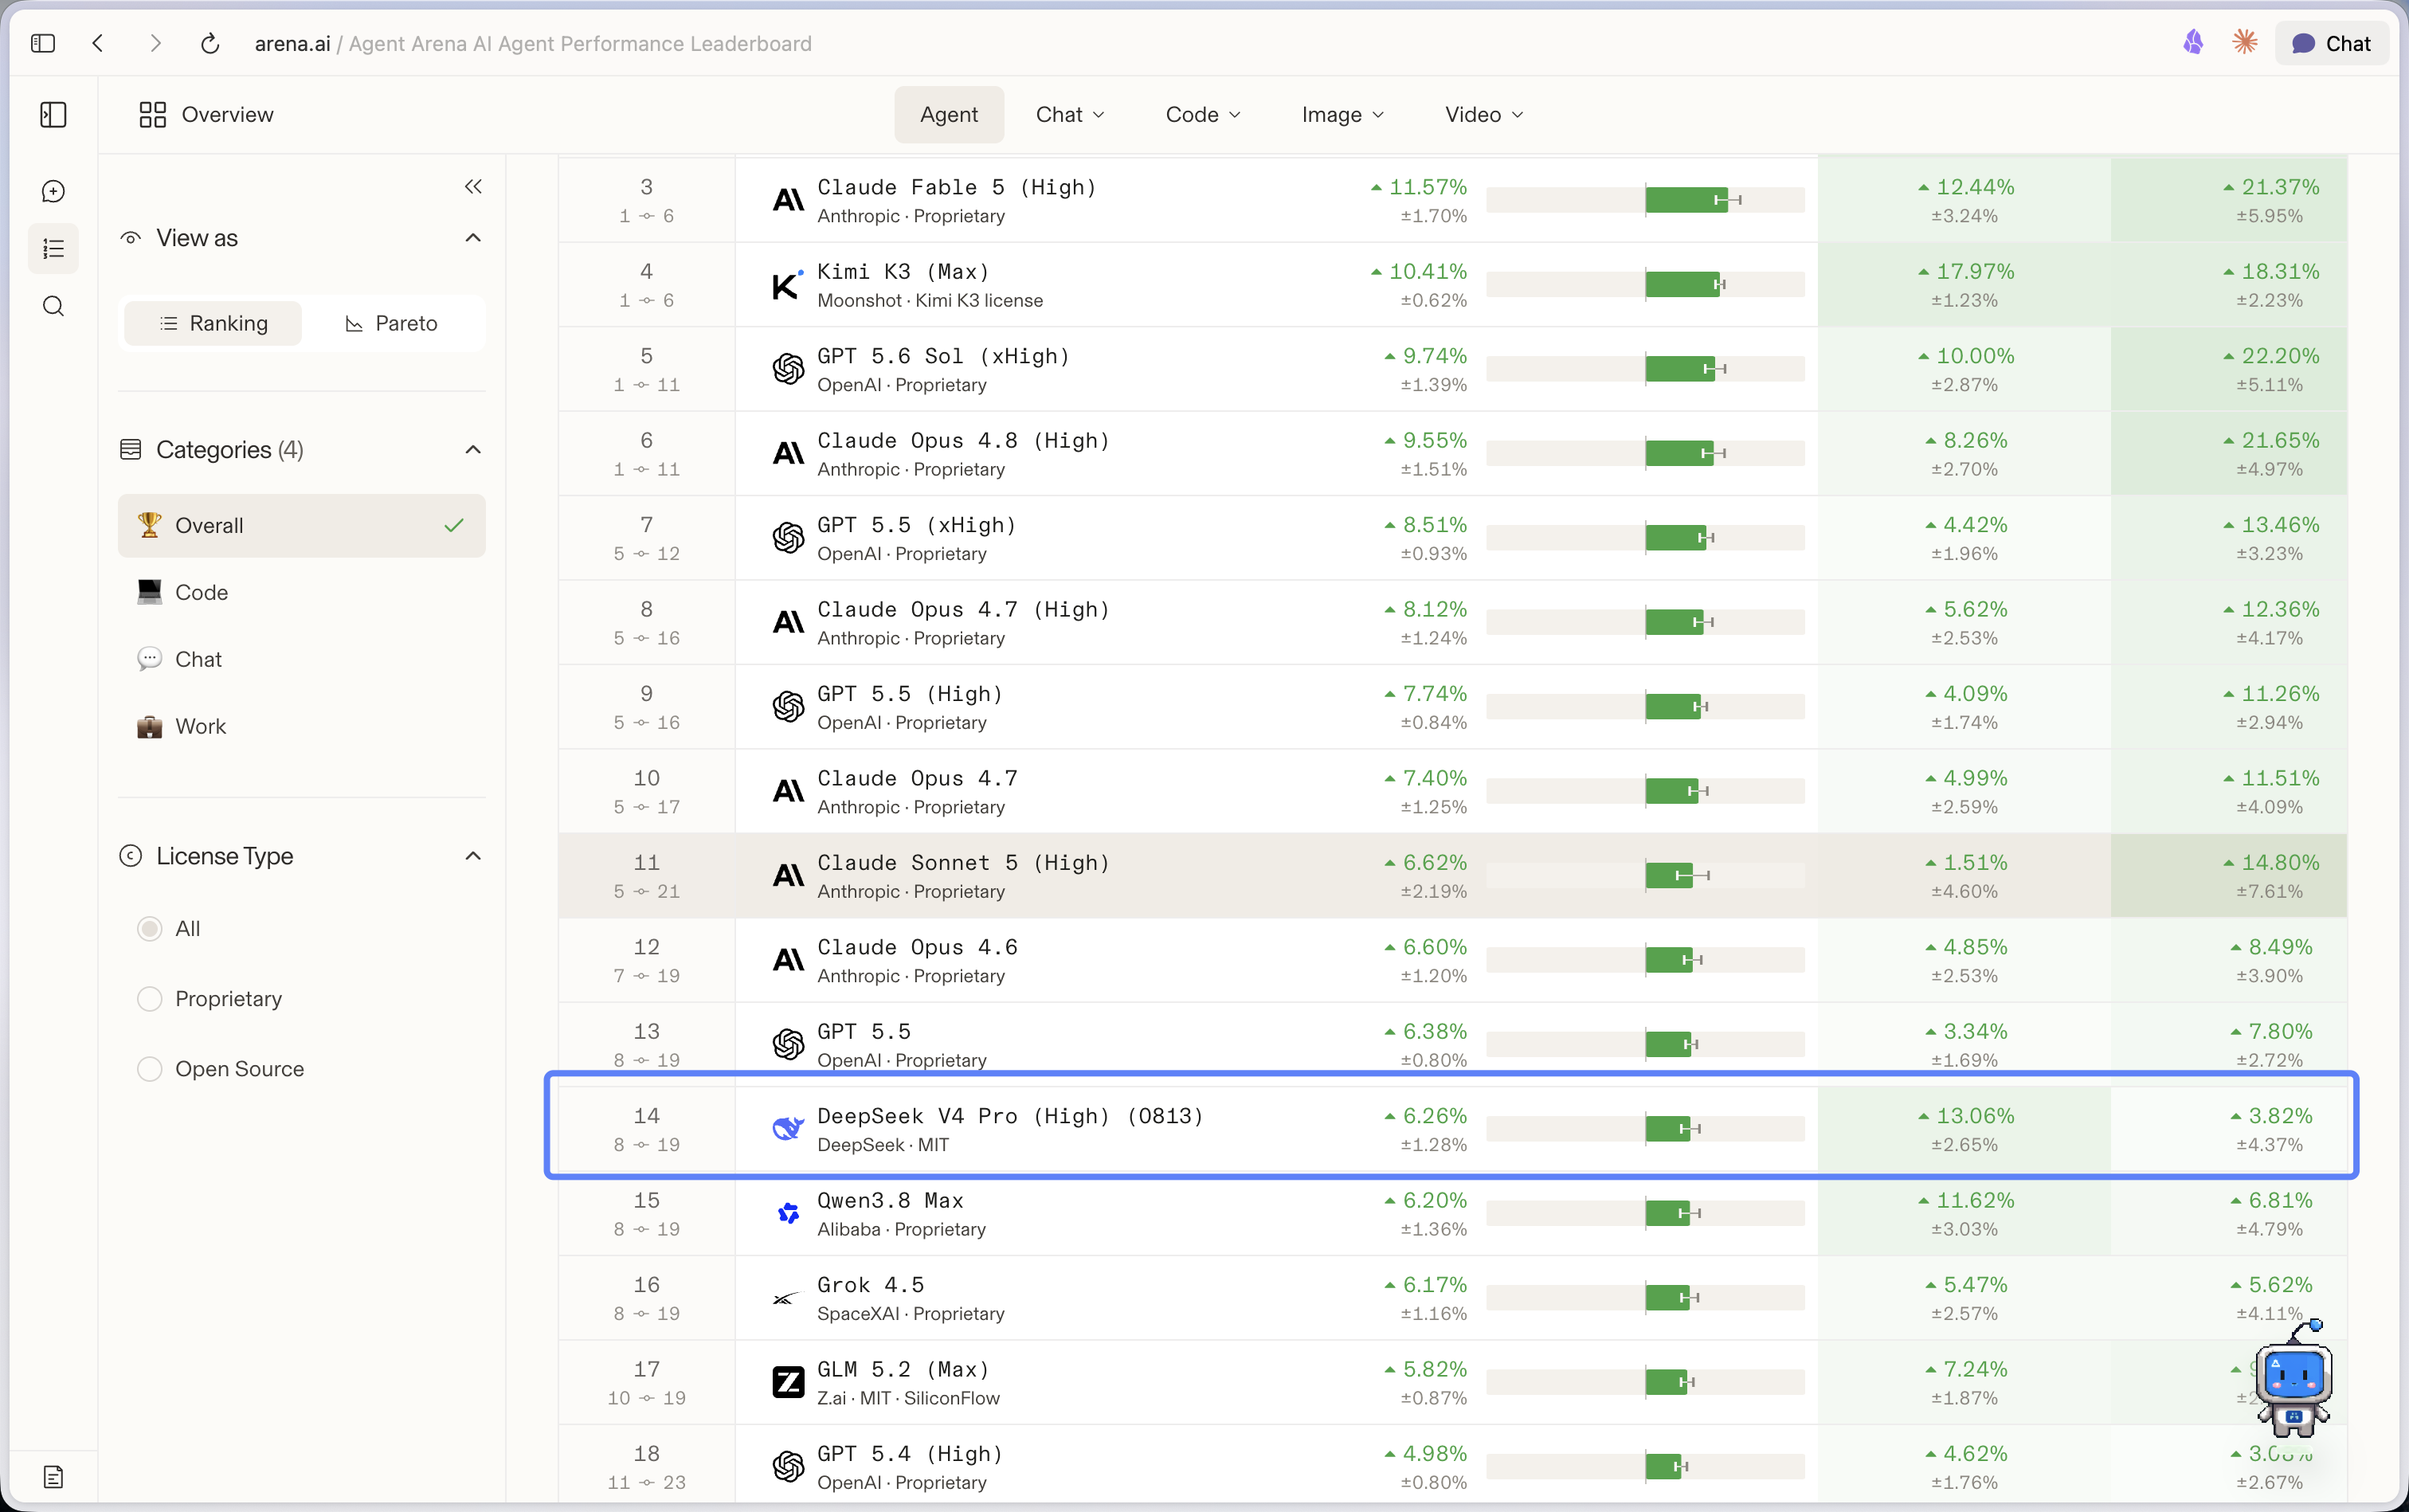Select the Open Source license radio button
This screenshot has width=2409, height=1512.
click(149, 1069)
